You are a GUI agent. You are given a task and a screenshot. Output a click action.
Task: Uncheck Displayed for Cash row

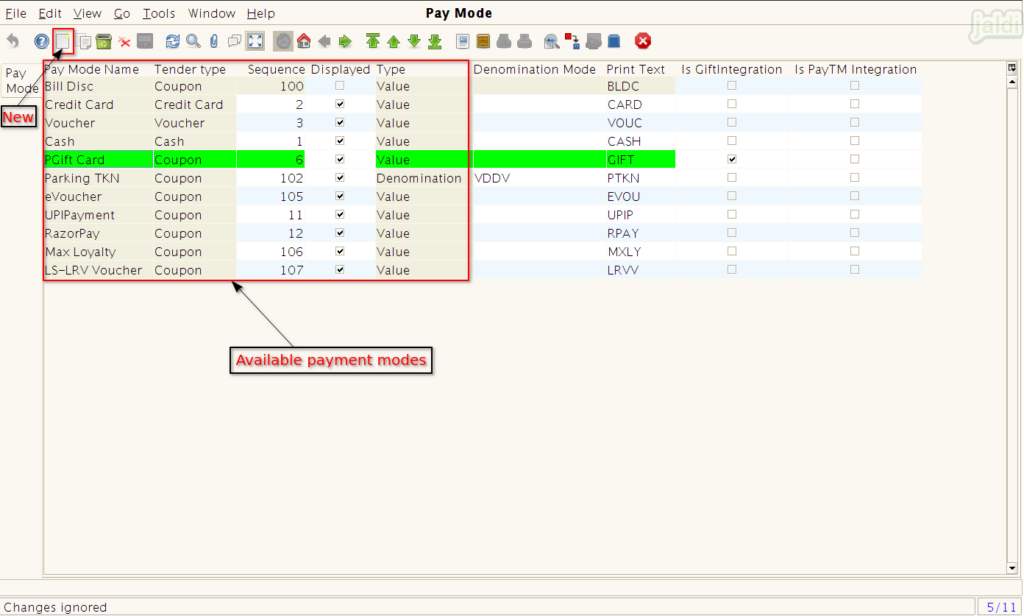coord(340,140)
